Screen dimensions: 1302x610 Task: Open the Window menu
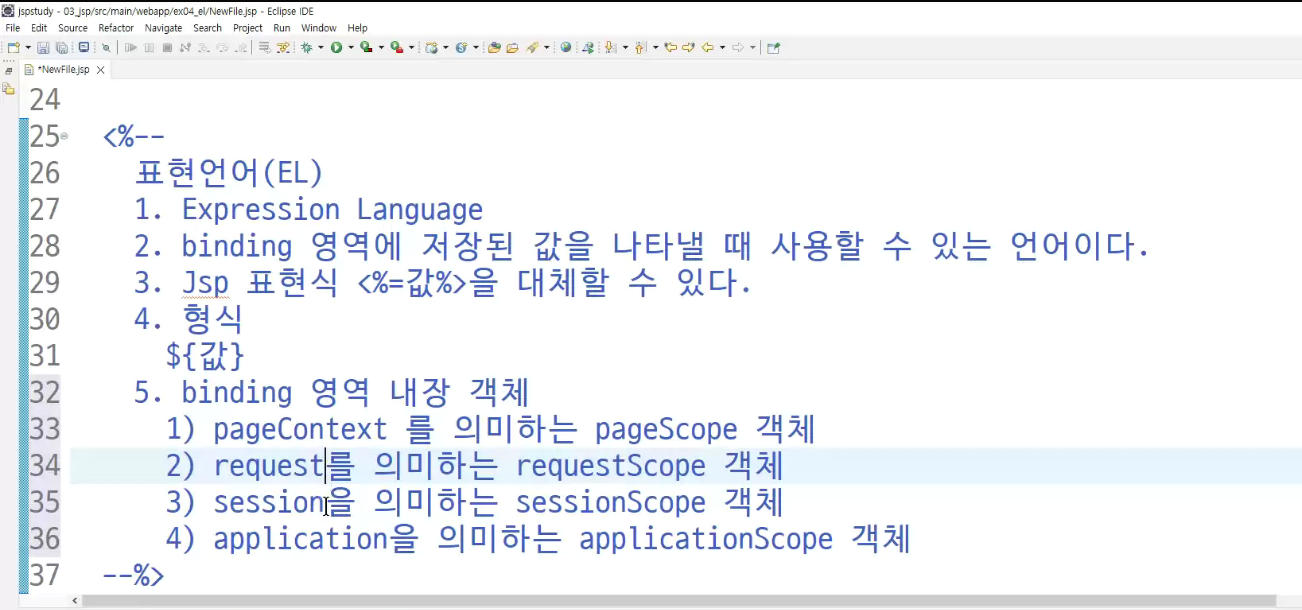click(319, 28)
